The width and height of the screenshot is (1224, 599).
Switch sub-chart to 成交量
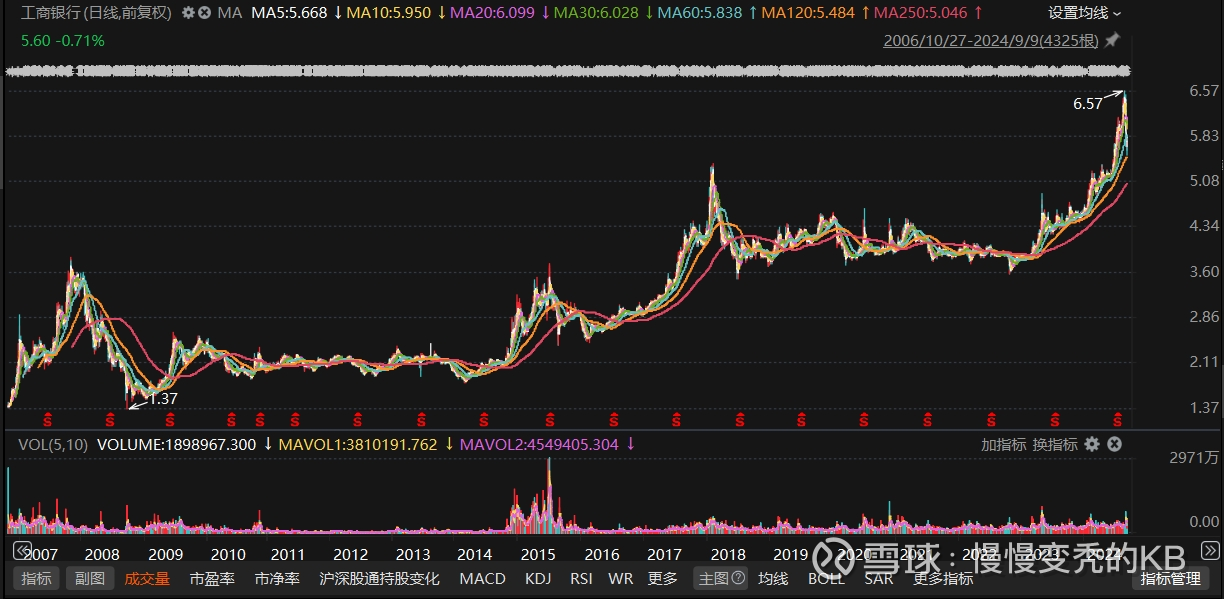(x=147, y=578)
